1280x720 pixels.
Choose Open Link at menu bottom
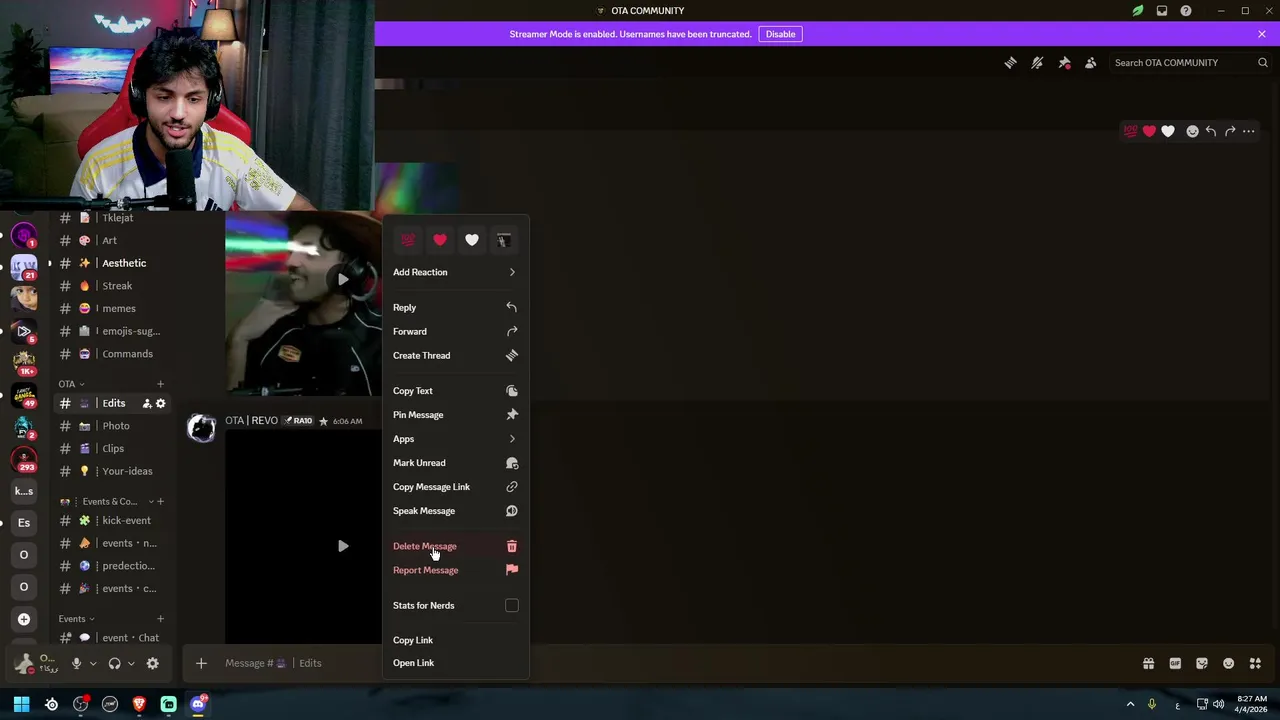(x=455, y=663)
